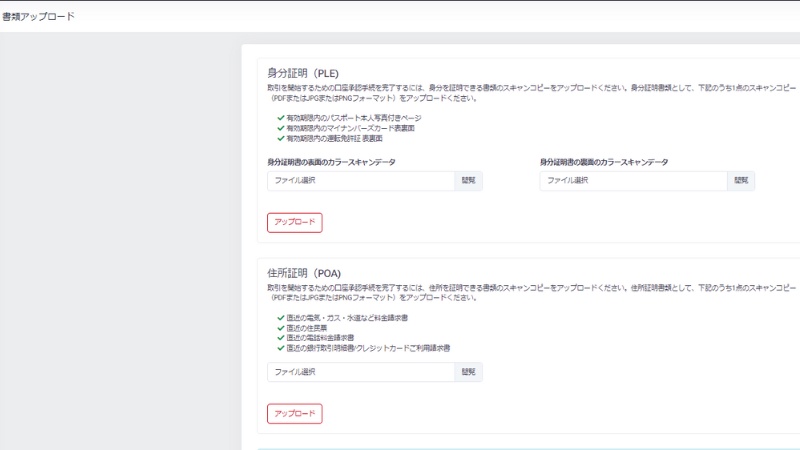Click the 身分証明書の表面のカラースキャンデータ label
The image size is (800, 450).
(329, 162)
